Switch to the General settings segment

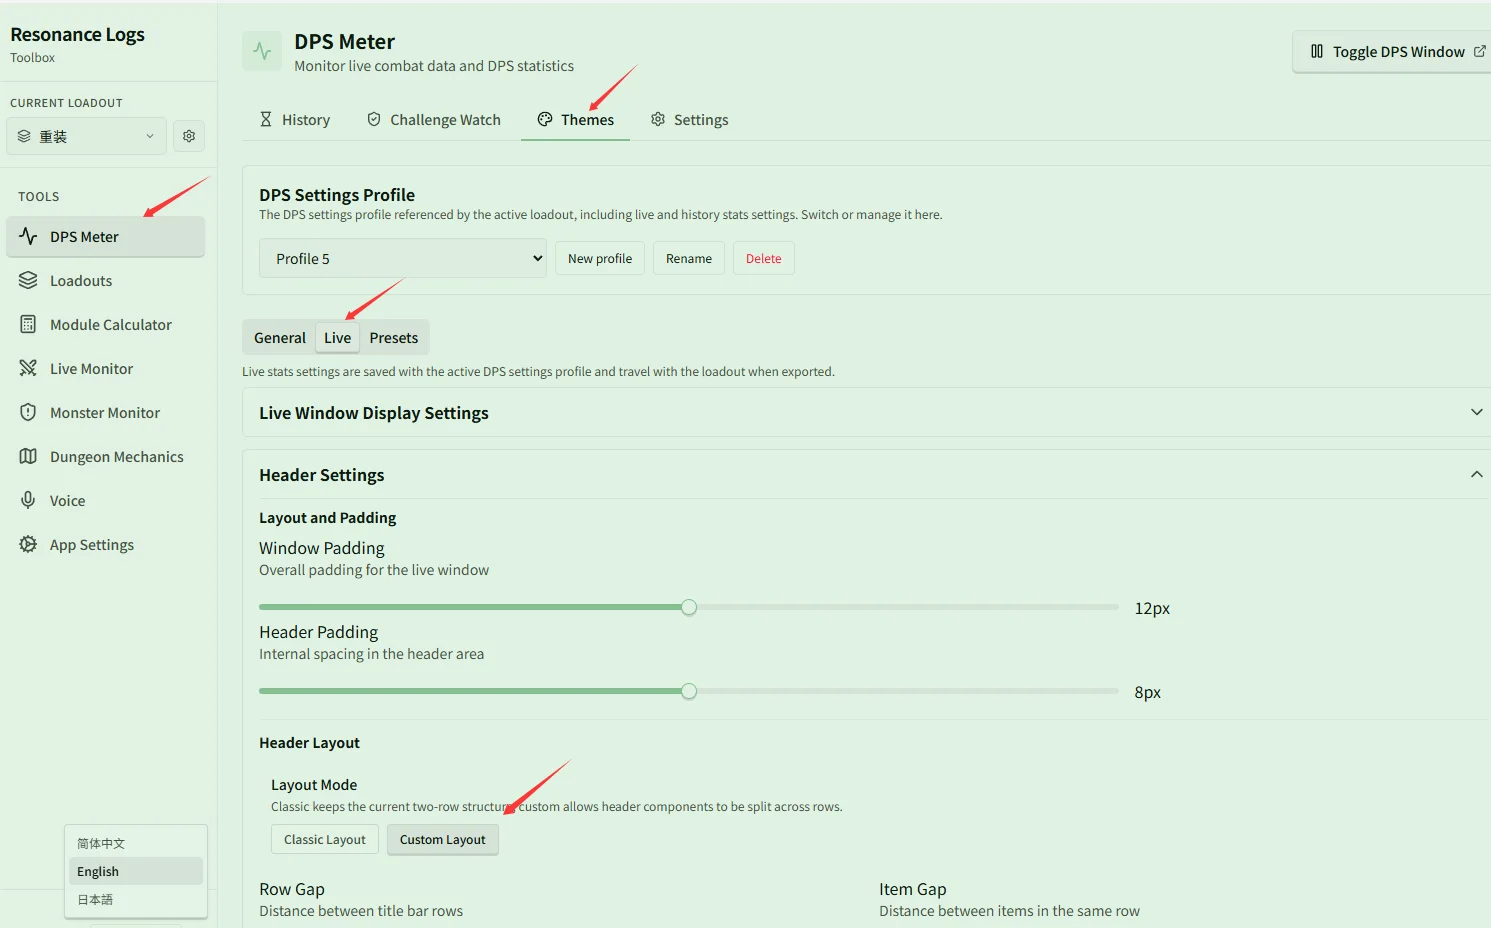click(x=280, y=338)
